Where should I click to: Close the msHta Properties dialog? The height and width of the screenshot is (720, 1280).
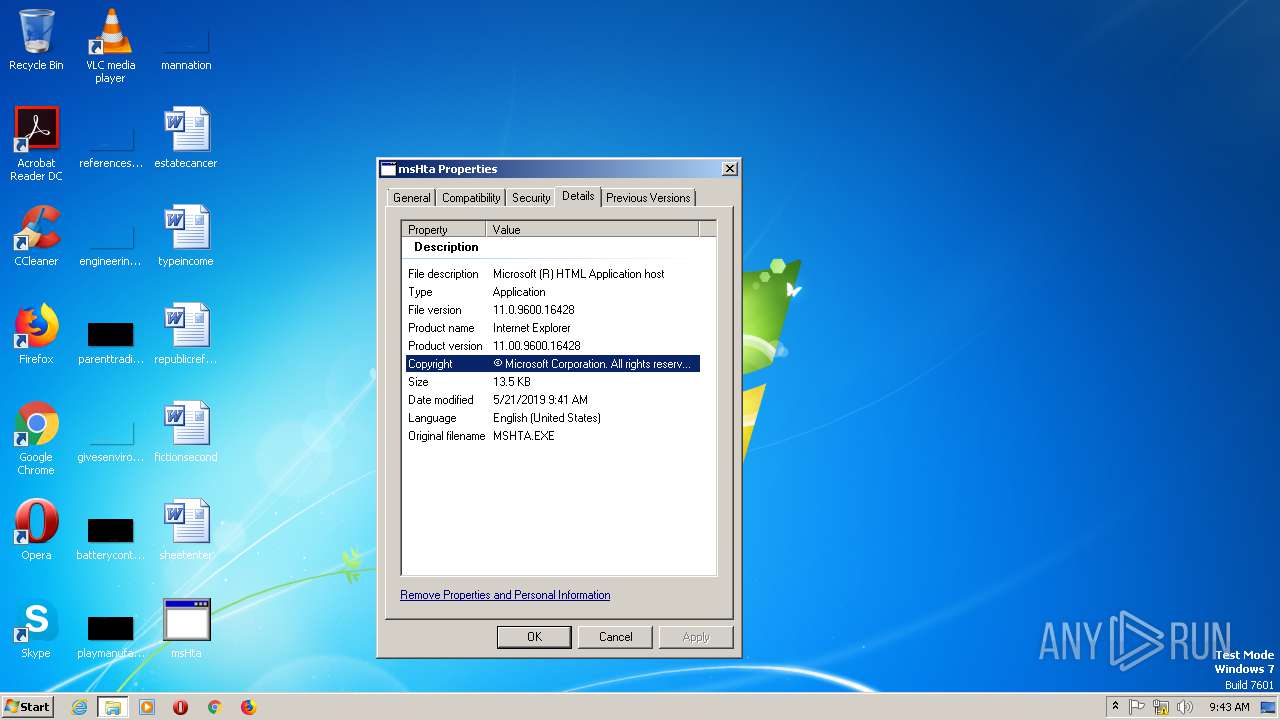click(730, 169)
